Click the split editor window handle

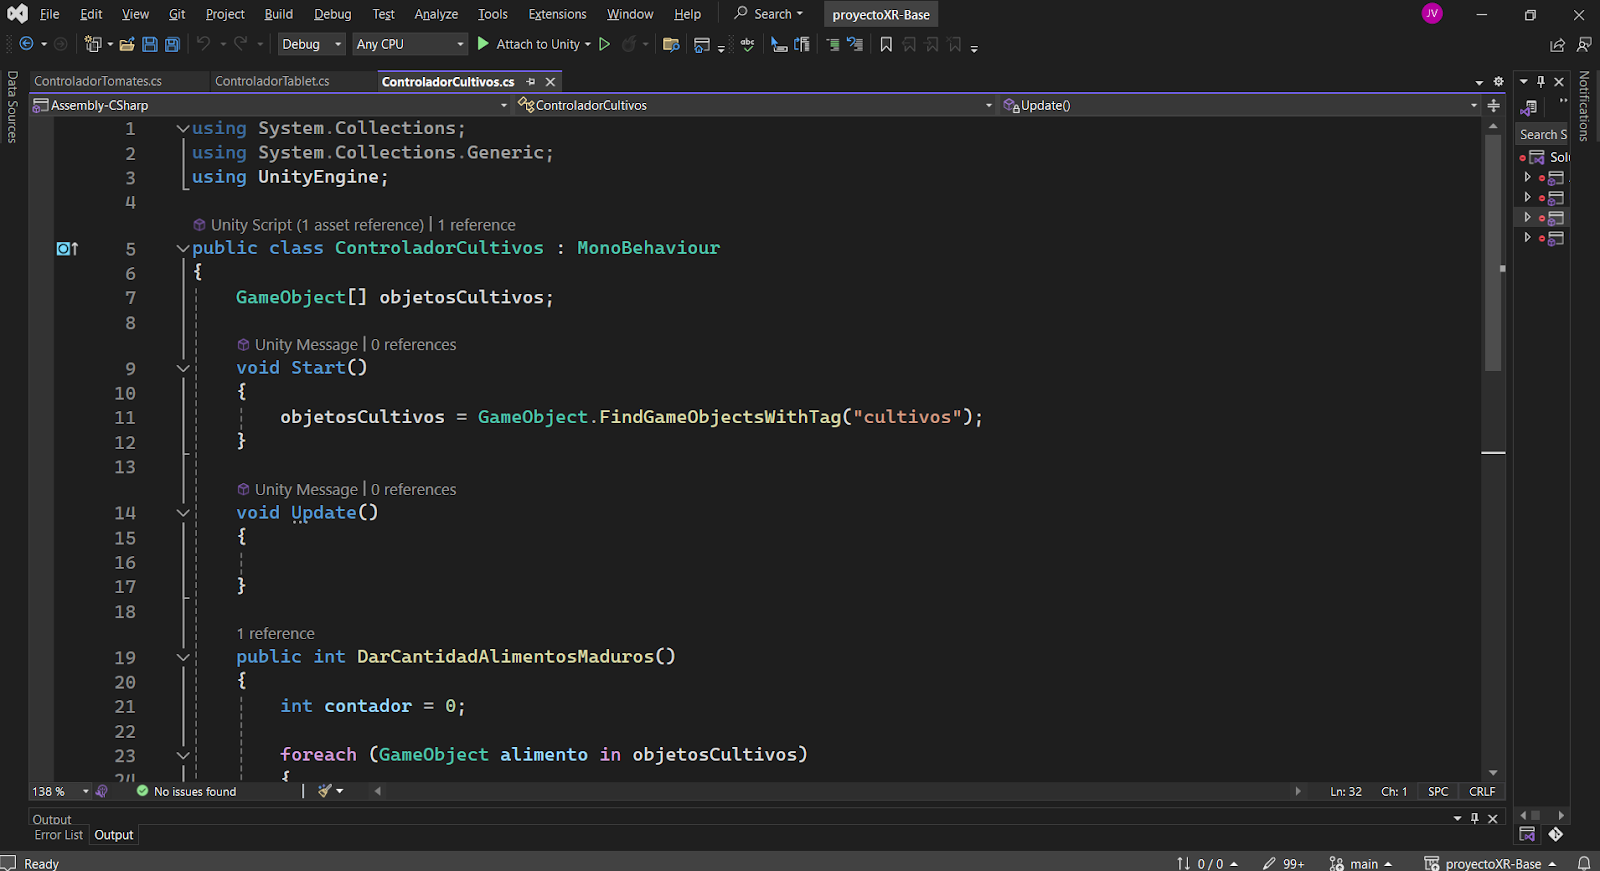click(x=1493, y=105)
